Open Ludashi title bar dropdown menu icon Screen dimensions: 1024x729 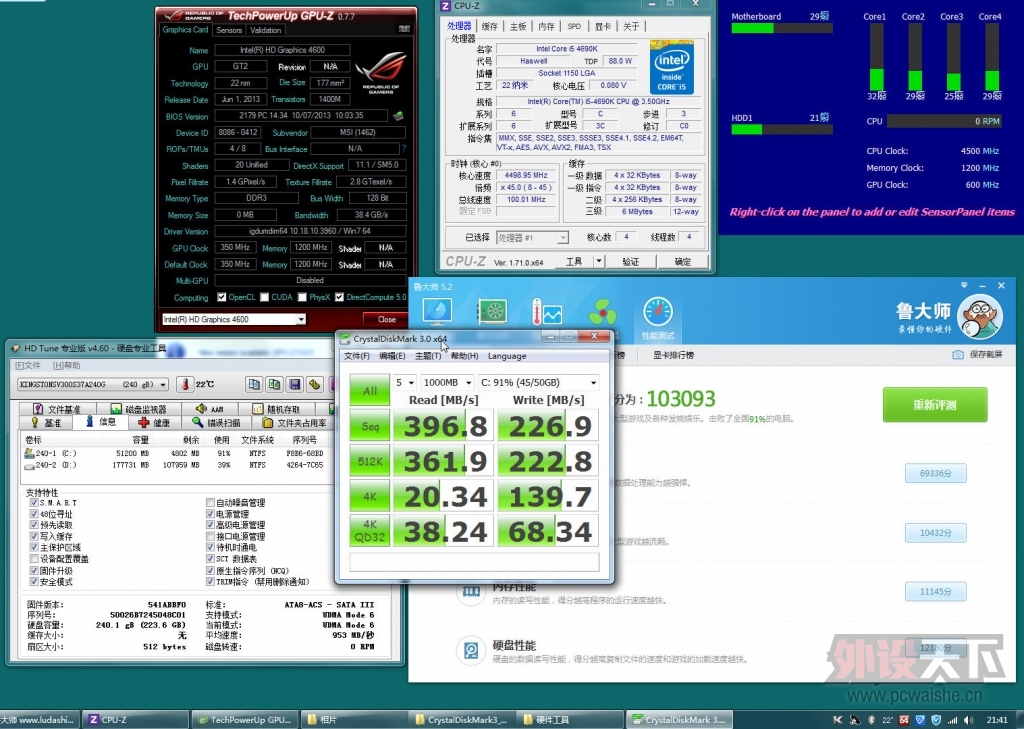pos(964,285)
